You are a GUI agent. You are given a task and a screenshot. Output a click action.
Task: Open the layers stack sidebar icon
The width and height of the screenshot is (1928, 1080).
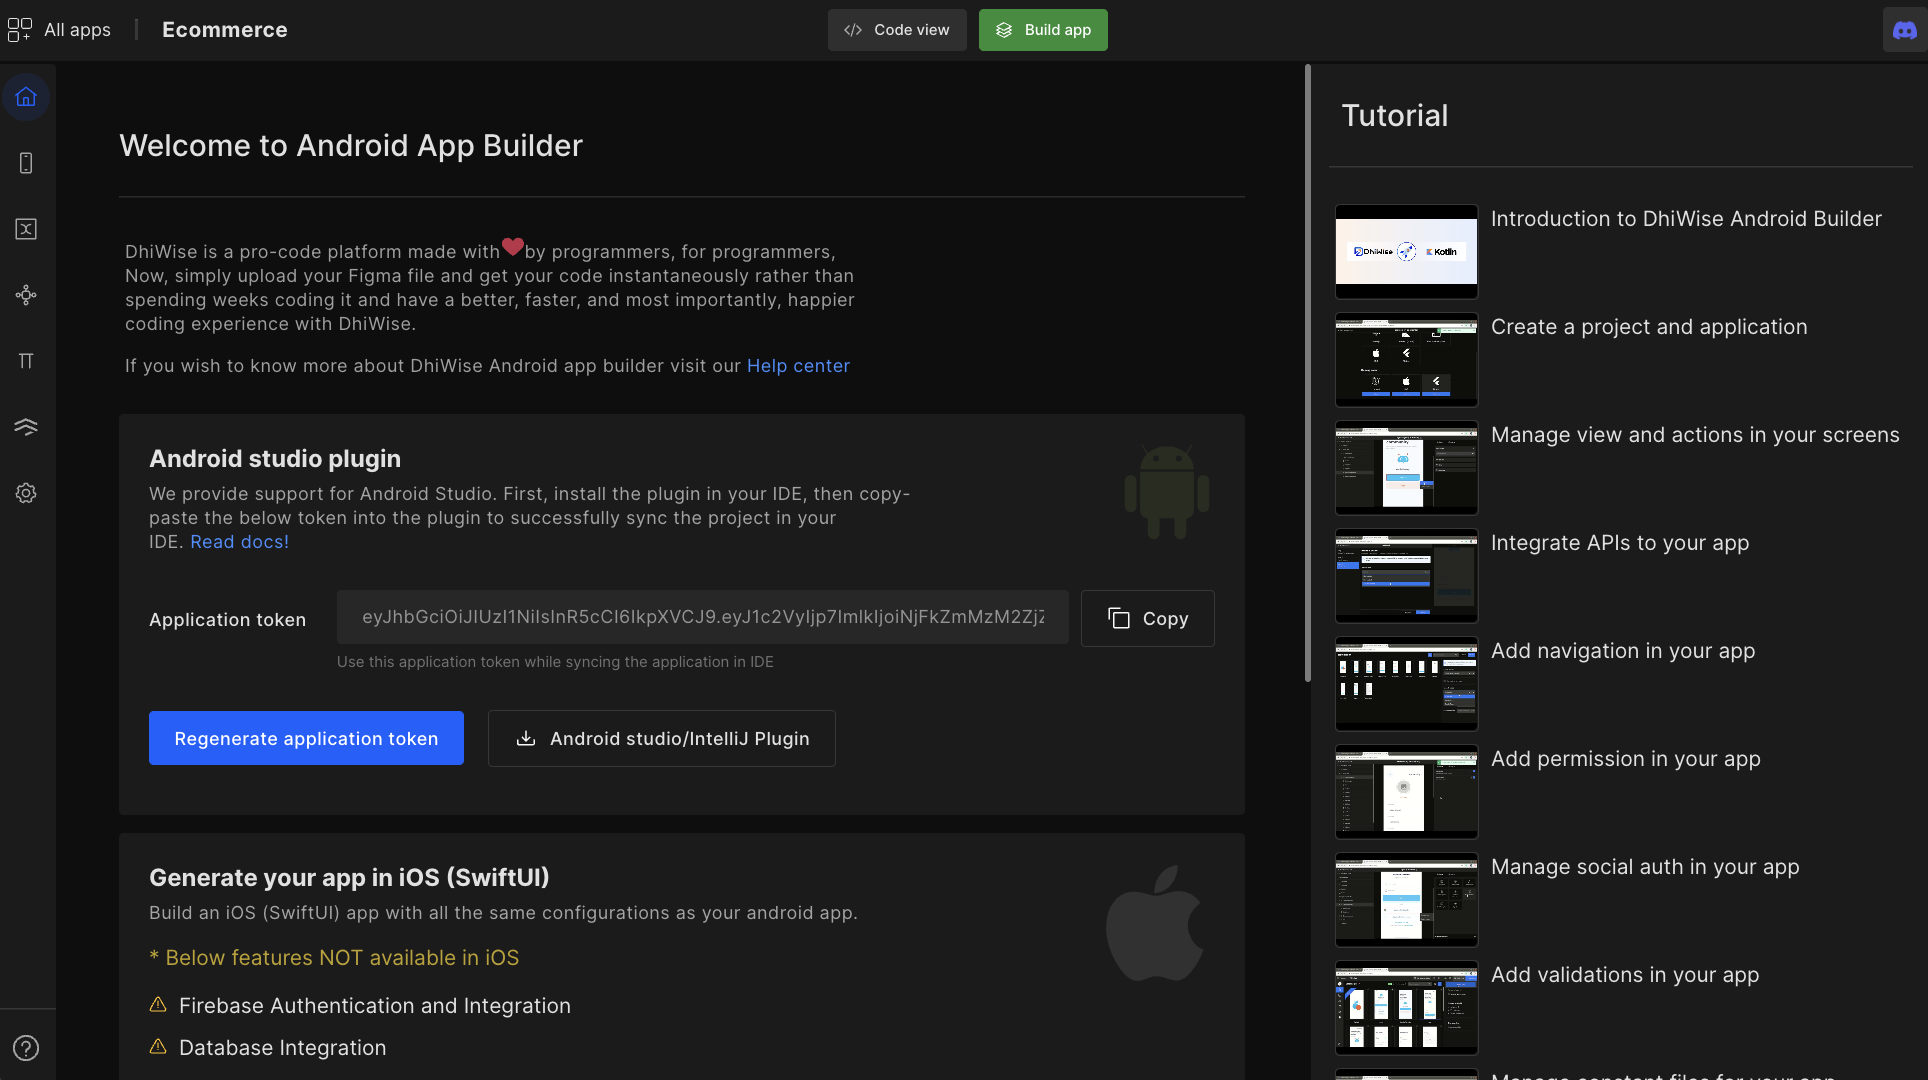[x=26, y=427]
